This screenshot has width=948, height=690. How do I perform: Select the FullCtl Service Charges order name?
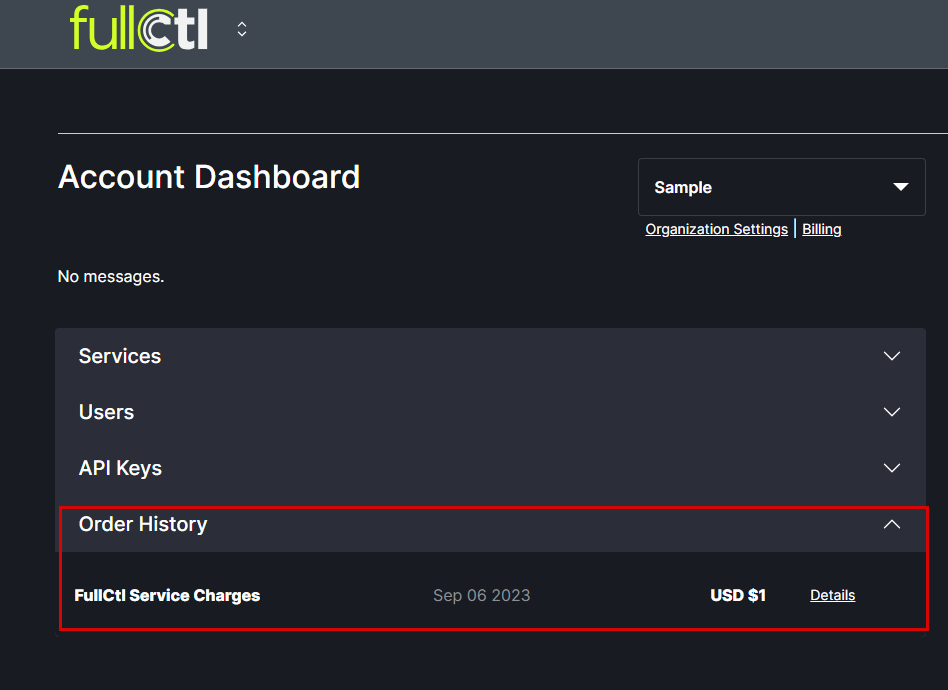167,595
